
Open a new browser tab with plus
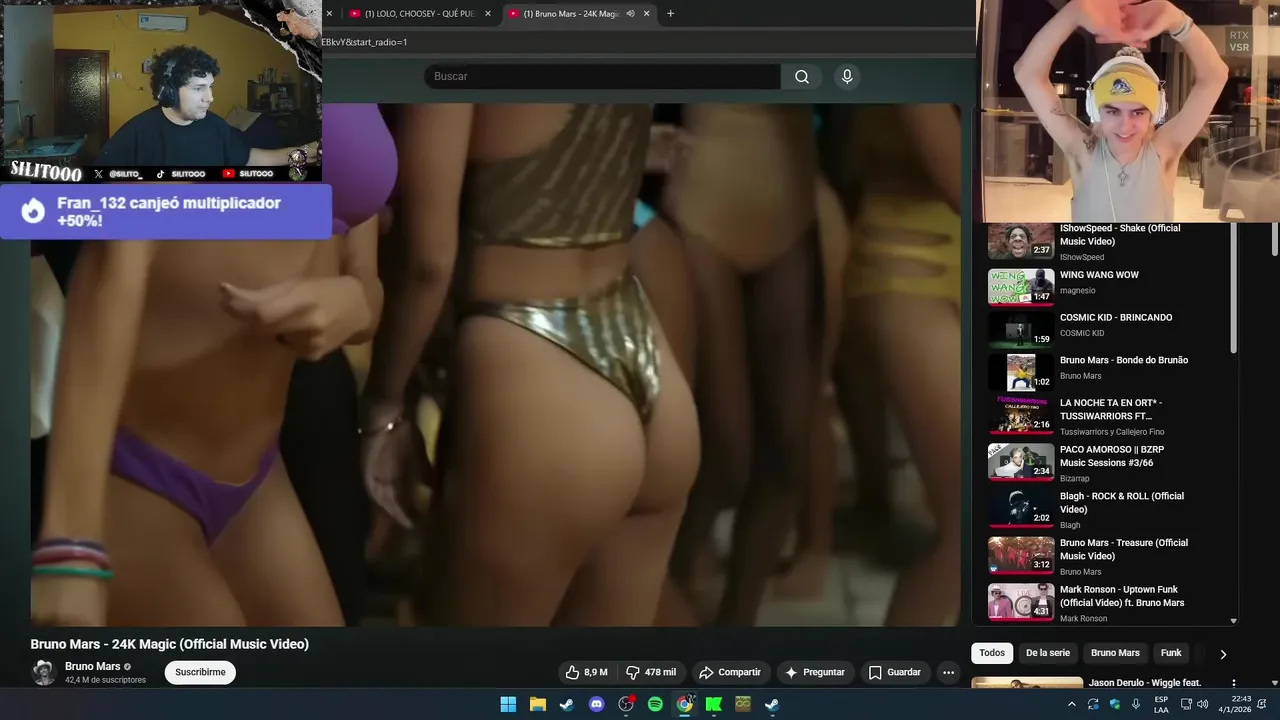coord(670,13)
